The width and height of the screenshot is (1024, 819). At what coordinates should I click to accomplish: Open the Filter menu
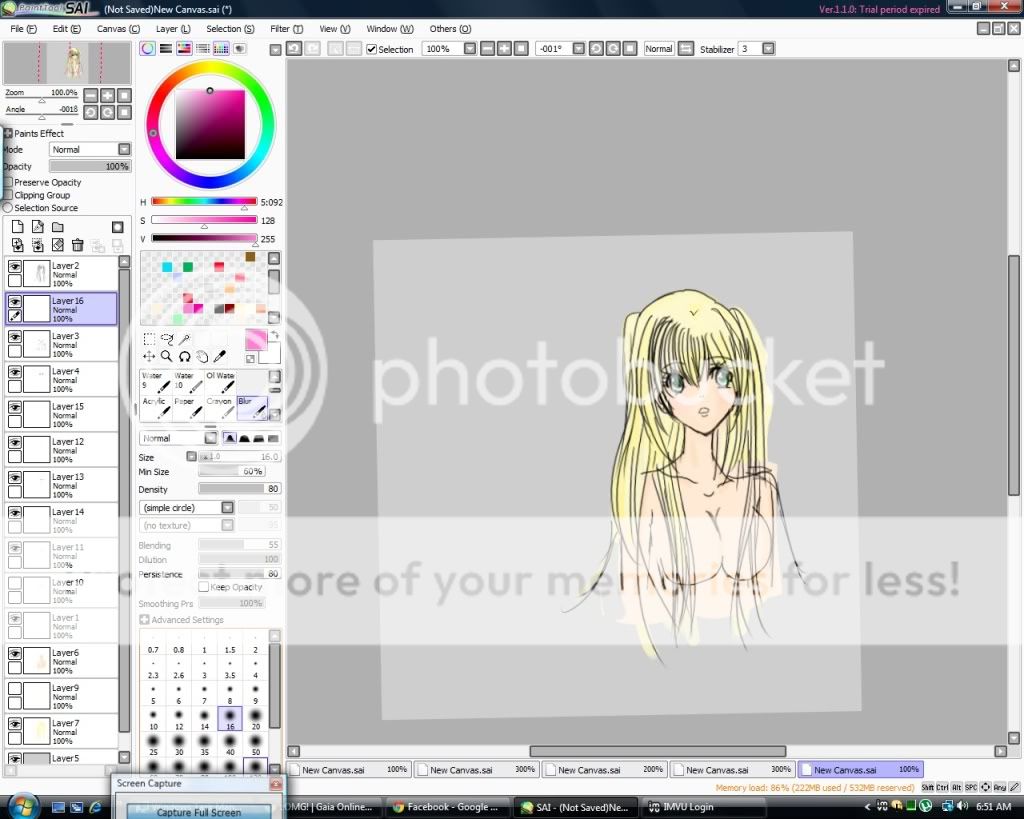pos(286,29)
